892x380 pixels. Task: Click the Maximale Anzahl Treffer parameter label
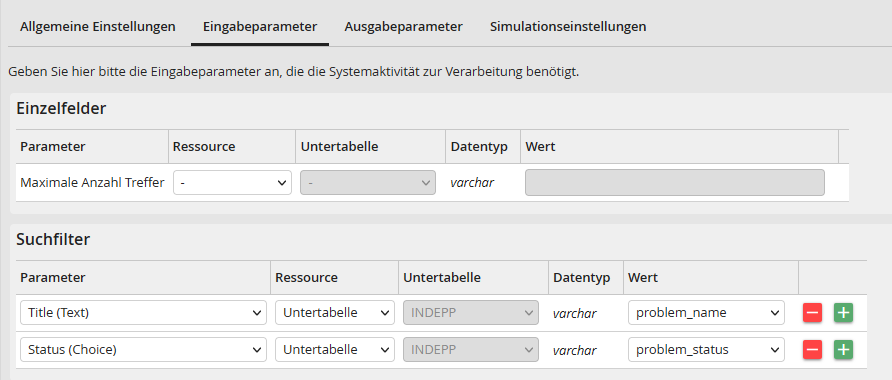tap(92, 183)
